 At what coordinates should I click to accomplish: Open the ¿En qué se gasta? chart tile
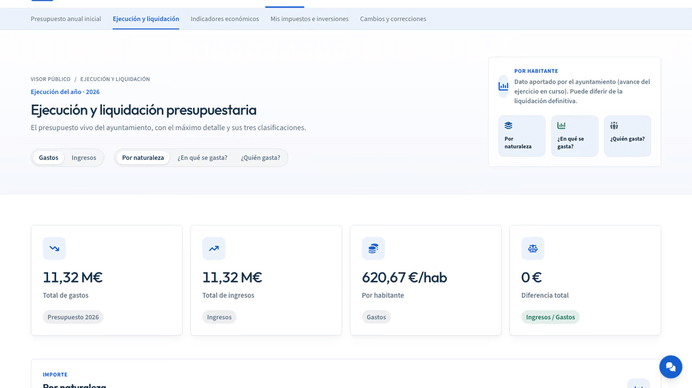point(575,136)
